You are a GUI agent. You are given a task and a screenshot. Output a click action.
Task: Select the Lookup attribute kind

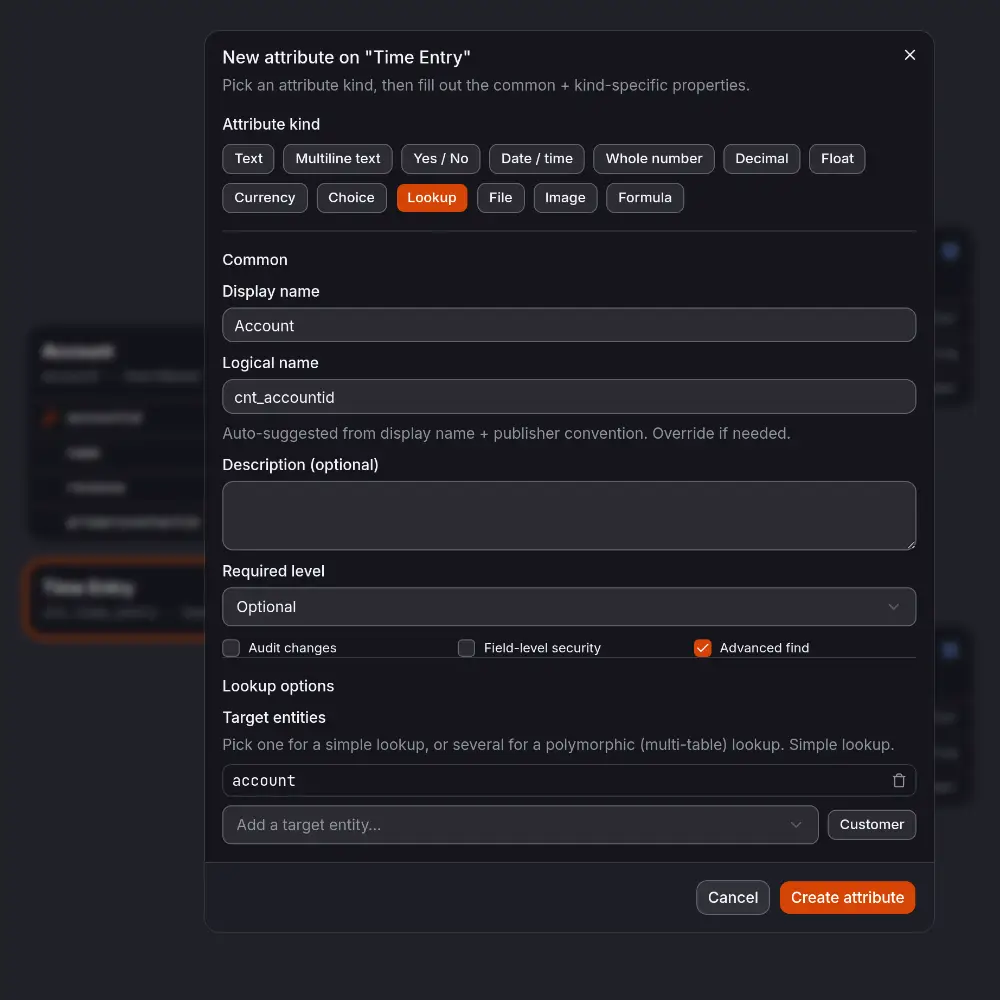tap(432, 198)
